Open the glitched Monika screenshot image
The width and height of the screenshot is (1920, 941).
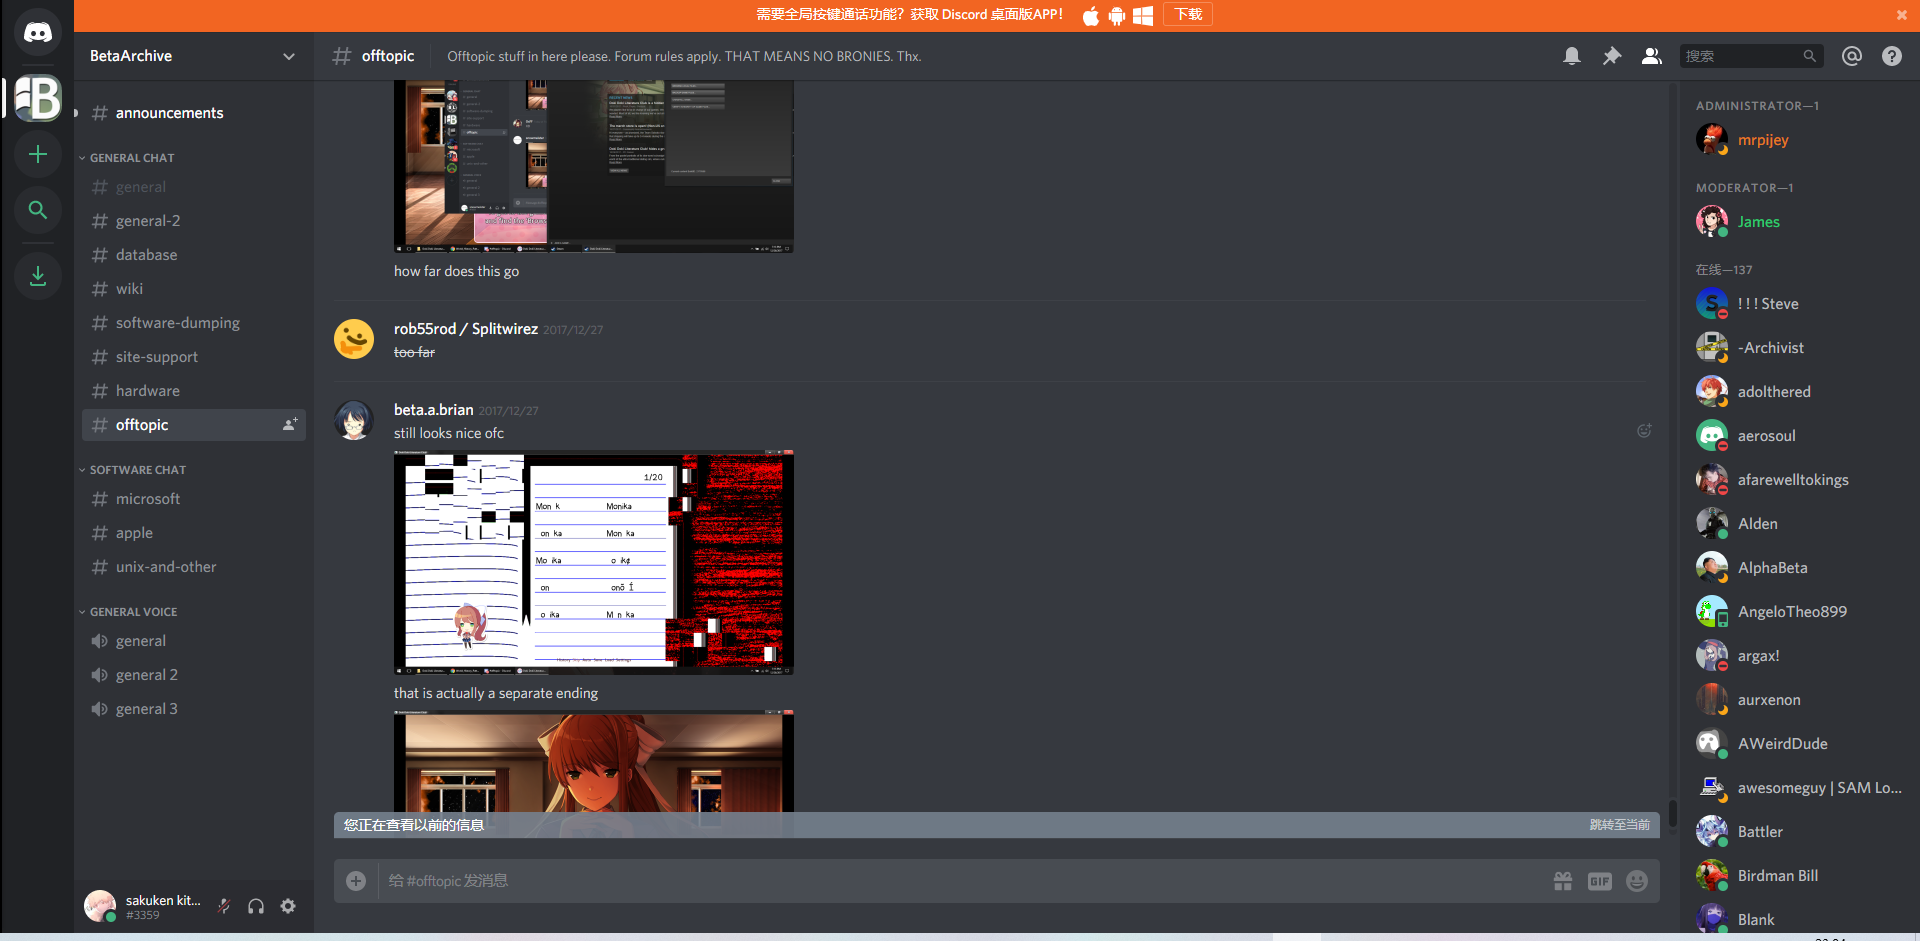click(x=594, y=562)
